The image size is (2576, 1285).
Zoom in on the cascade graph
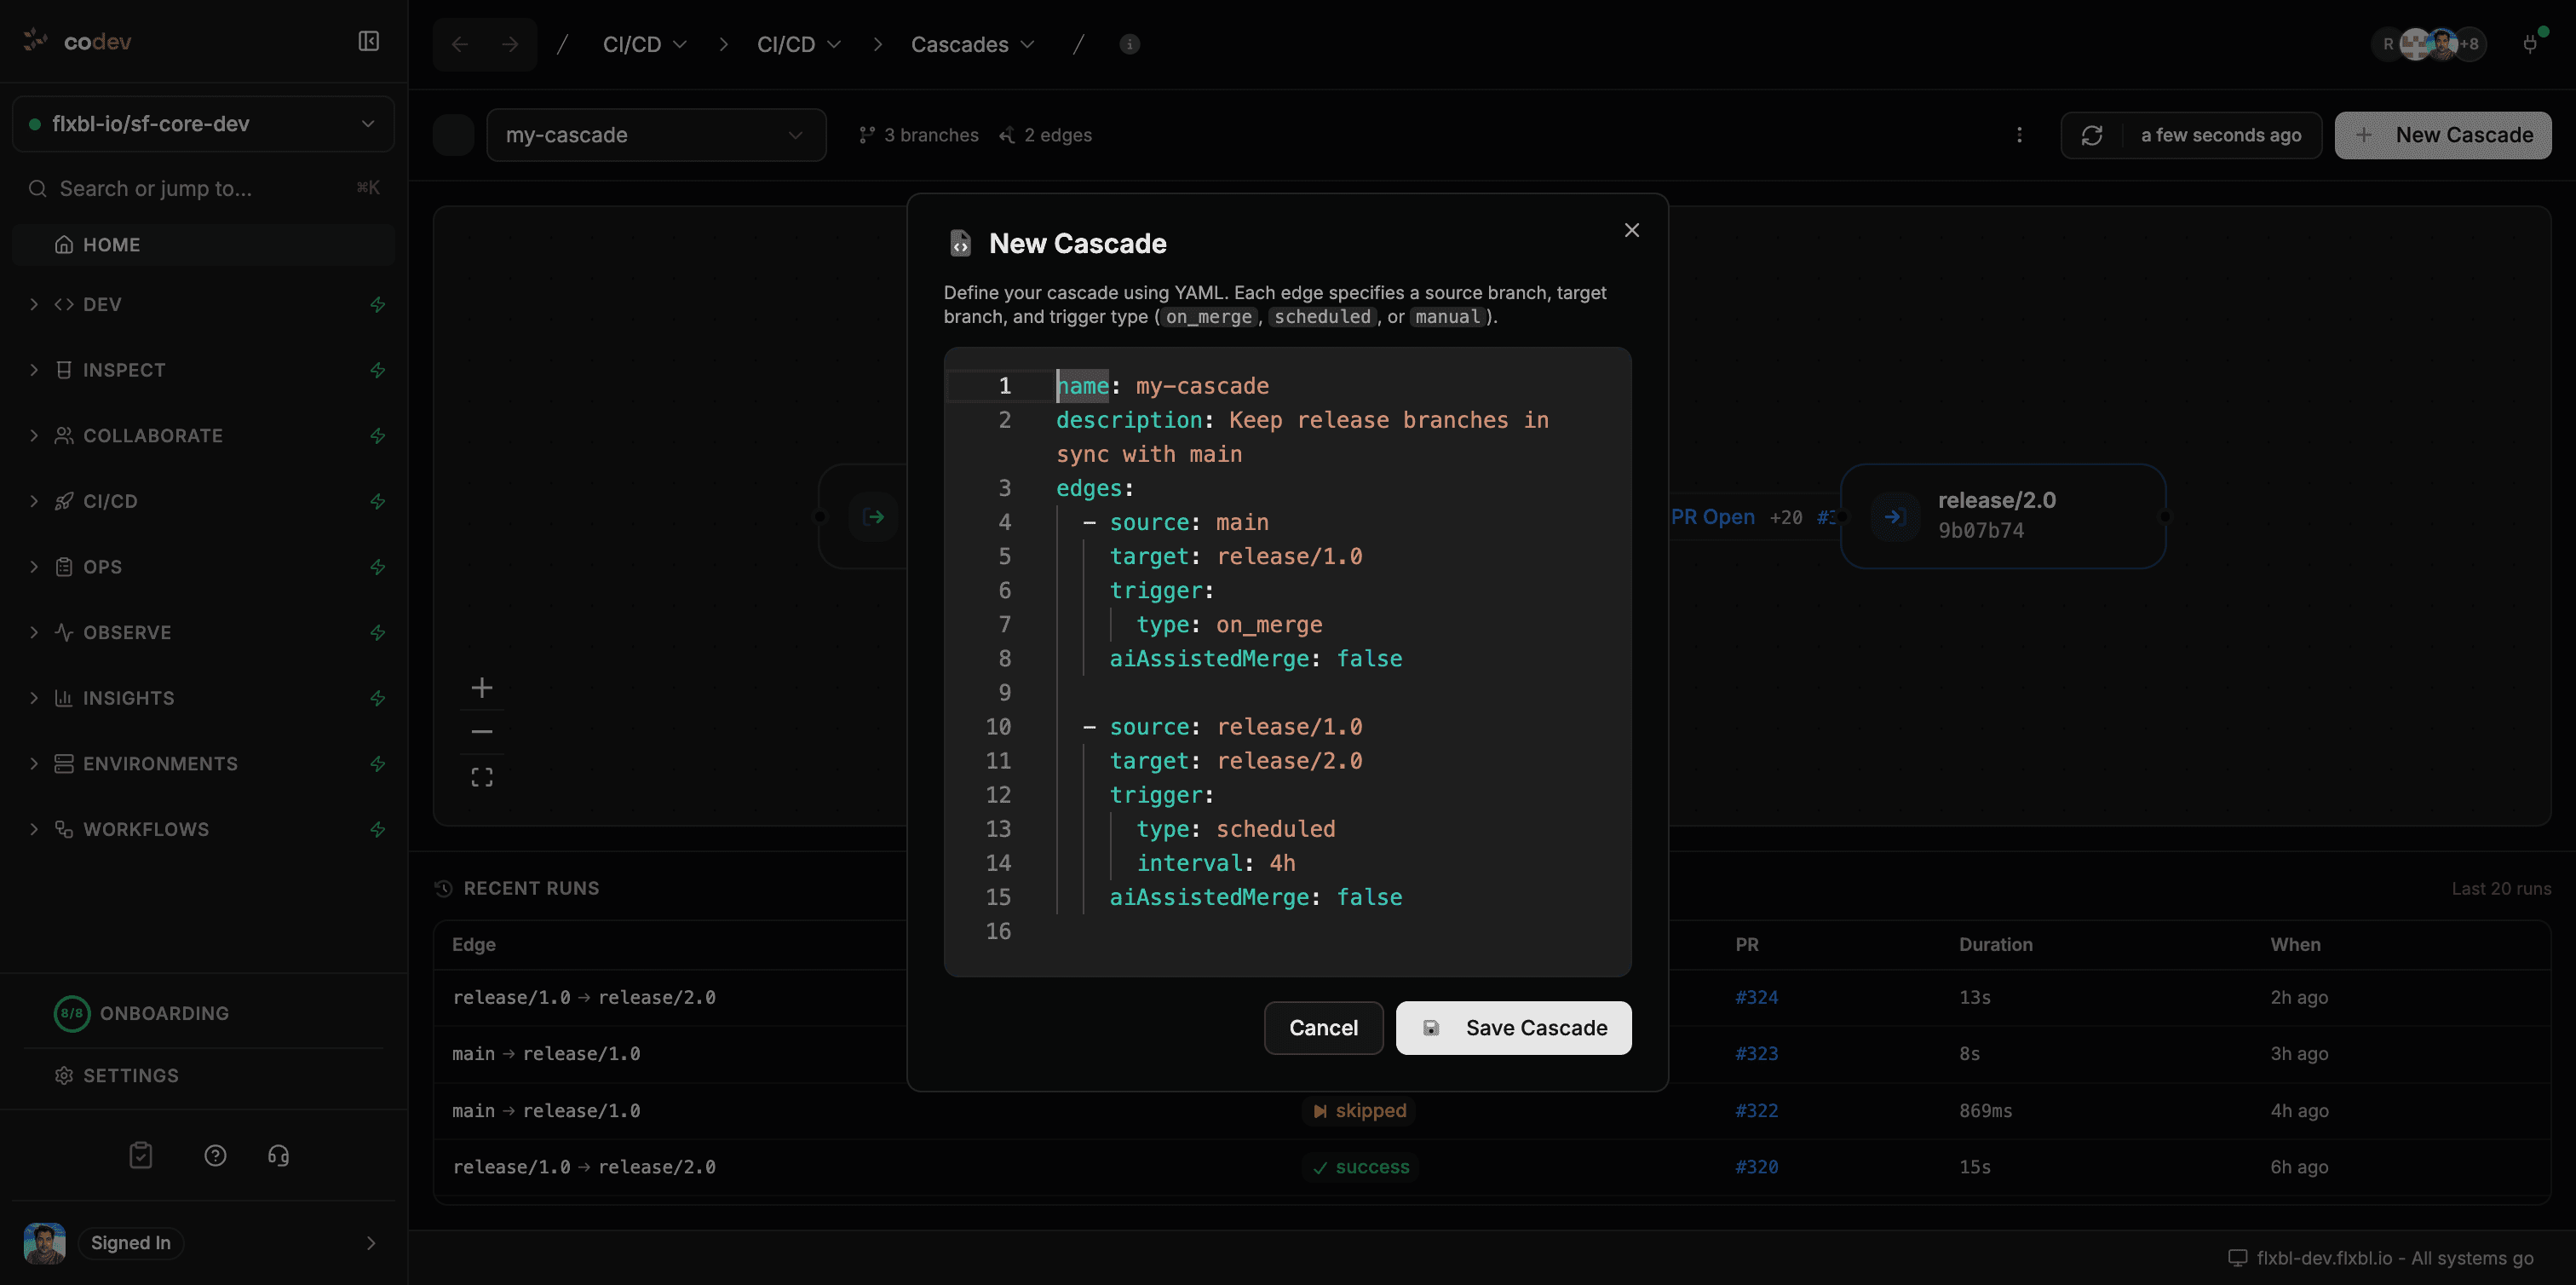(x=482, y=687)
